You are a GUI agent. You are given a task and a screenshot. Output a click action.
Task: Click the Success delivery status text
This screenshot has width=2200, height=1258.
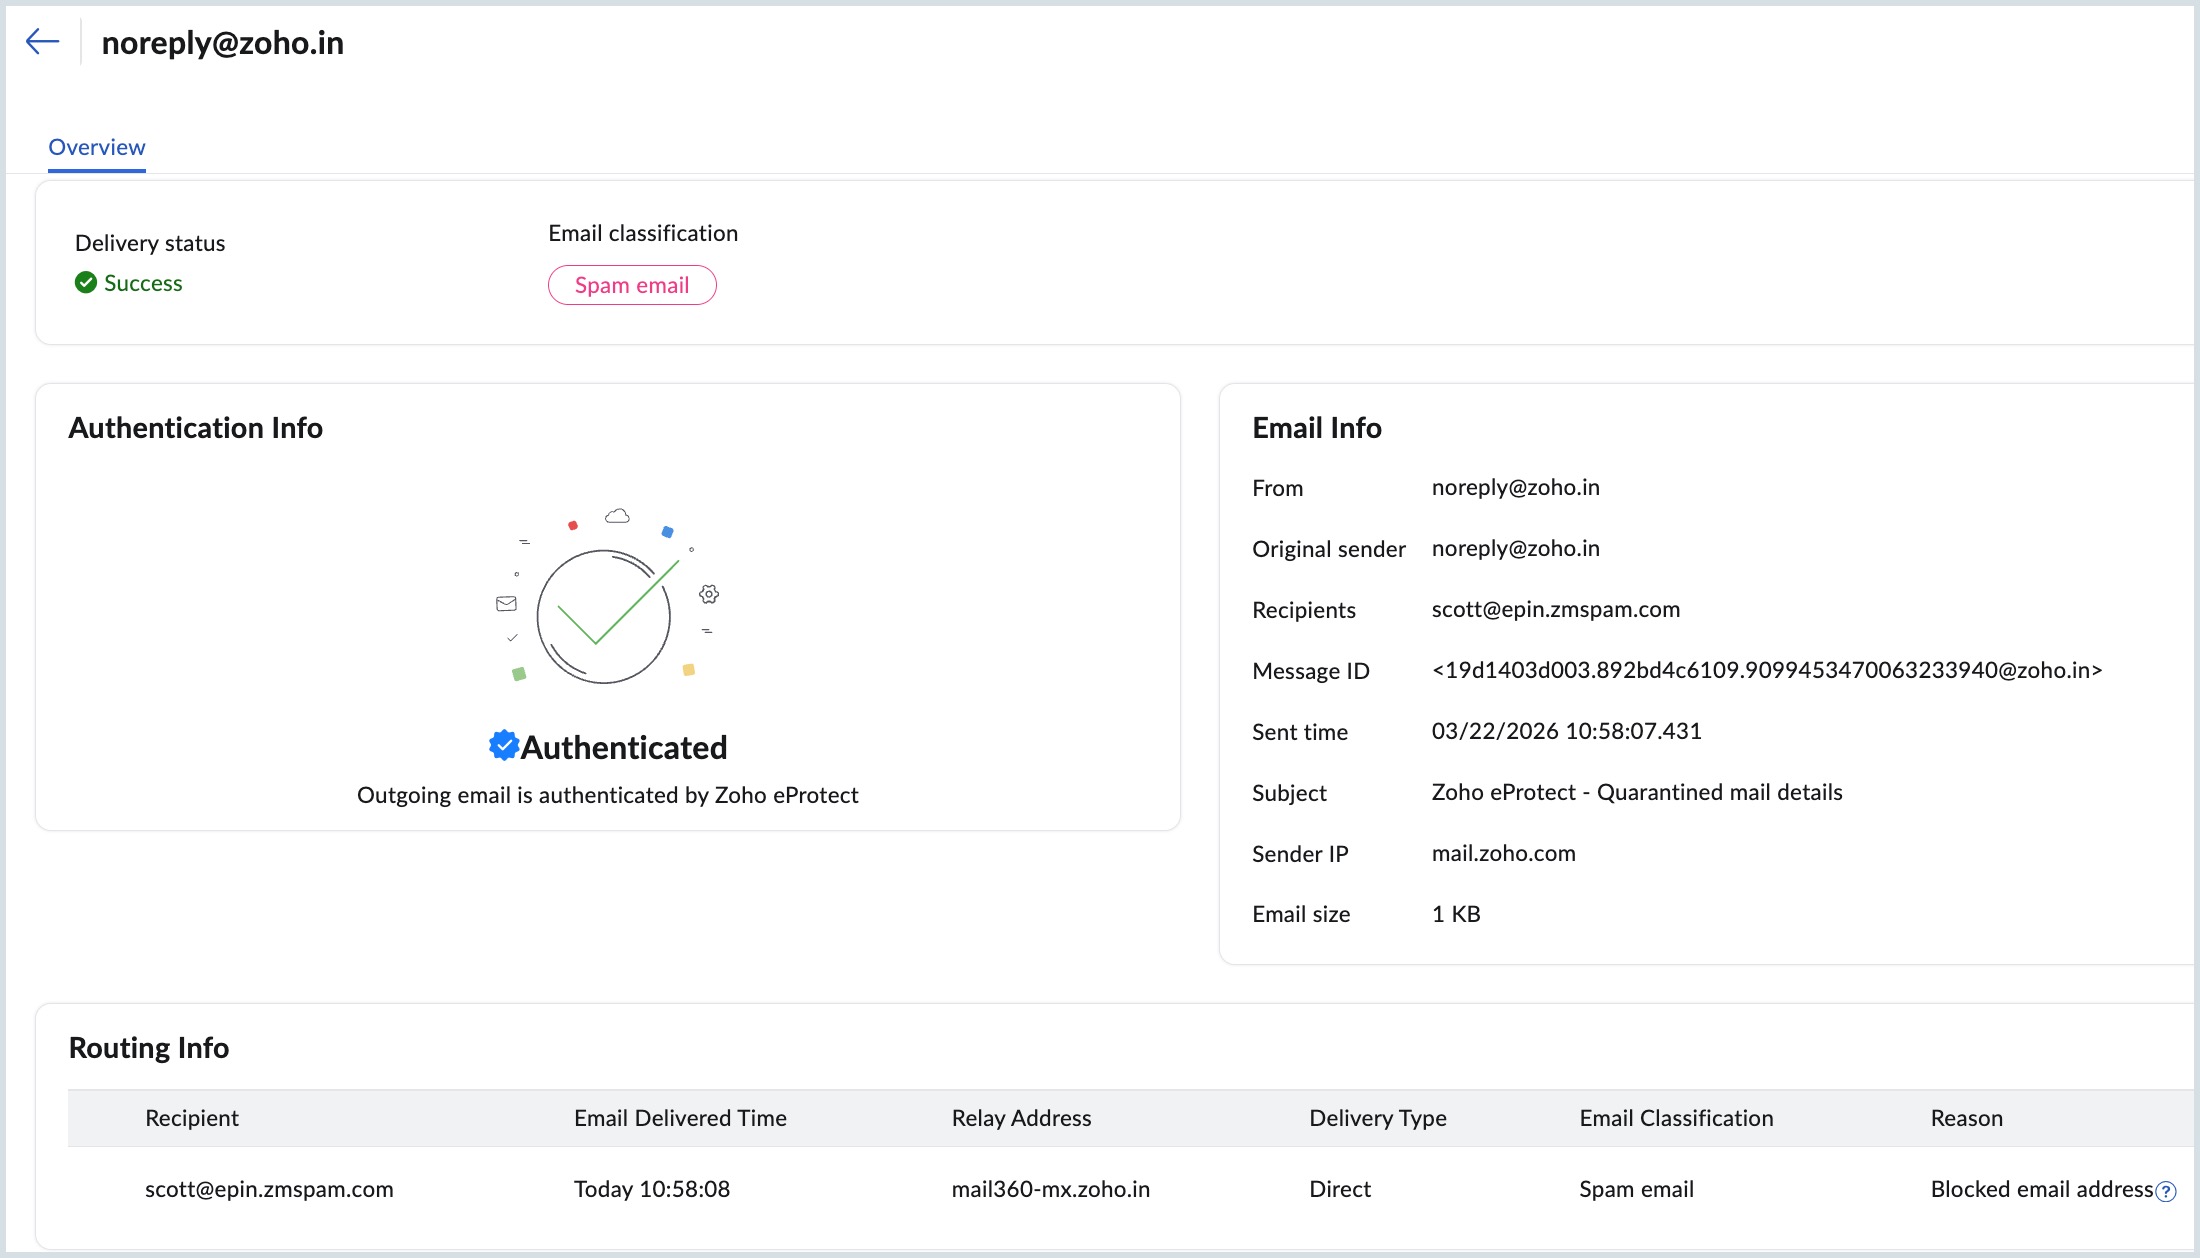pyautogui.click(x=143, y=283)
